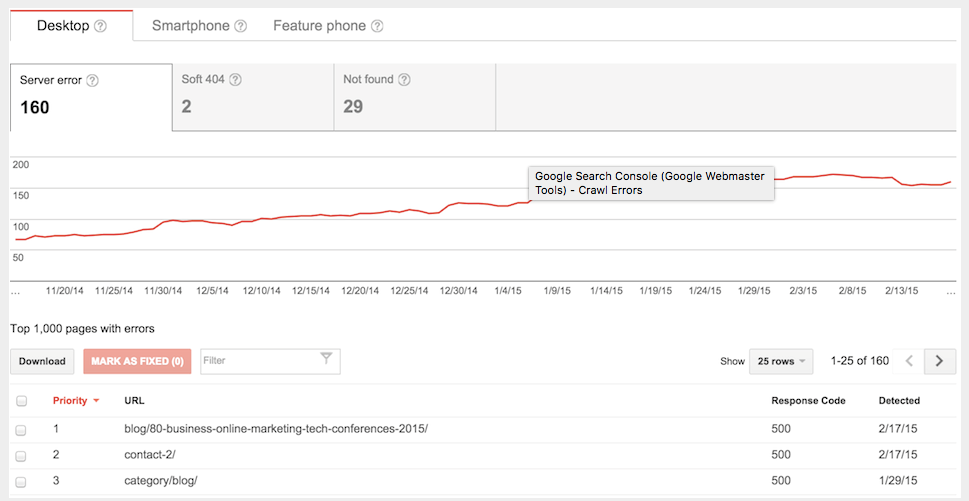This screenshot has width=969, height=501.
Task: Click help icon next to Not found
Action: [404, 80]
